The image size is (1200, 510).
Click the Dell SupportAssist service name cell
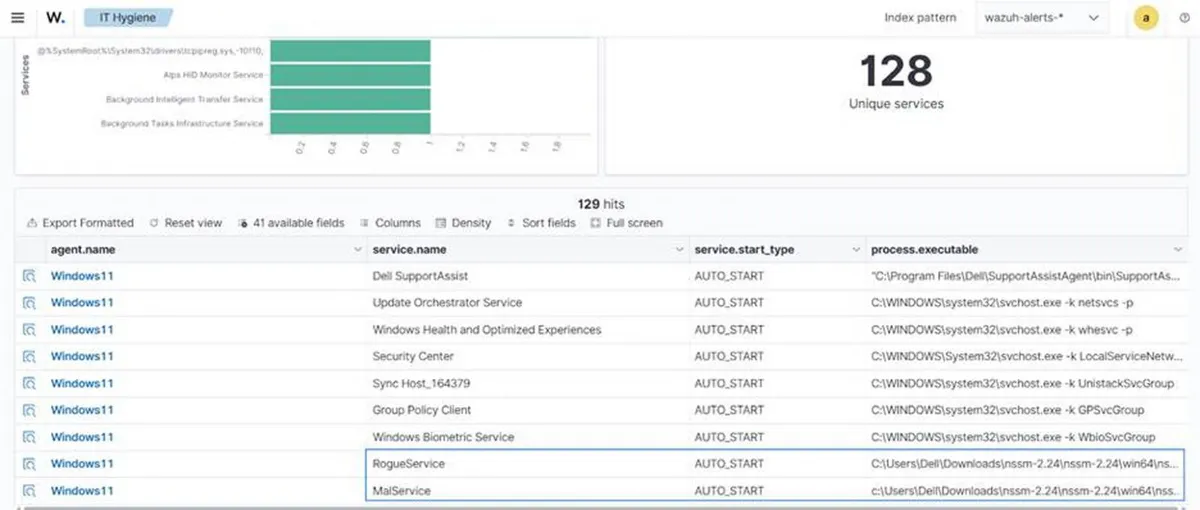click(527, 276)
